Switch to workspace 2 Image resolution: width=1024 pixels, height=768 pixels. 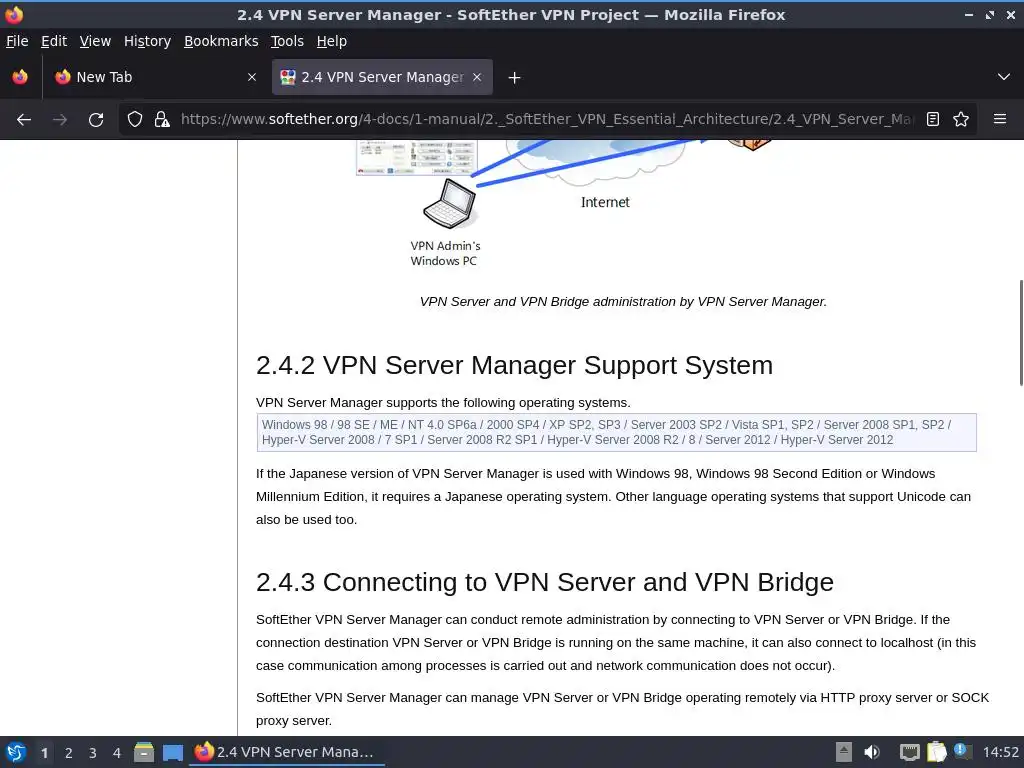point(69,753)
